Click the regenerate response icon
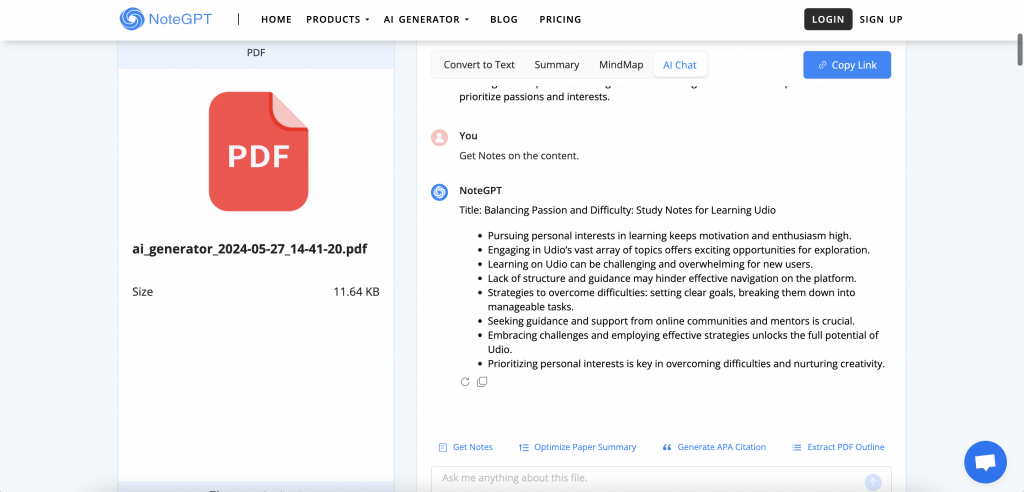Viewport: 1024px width, 492px height. 465,382
